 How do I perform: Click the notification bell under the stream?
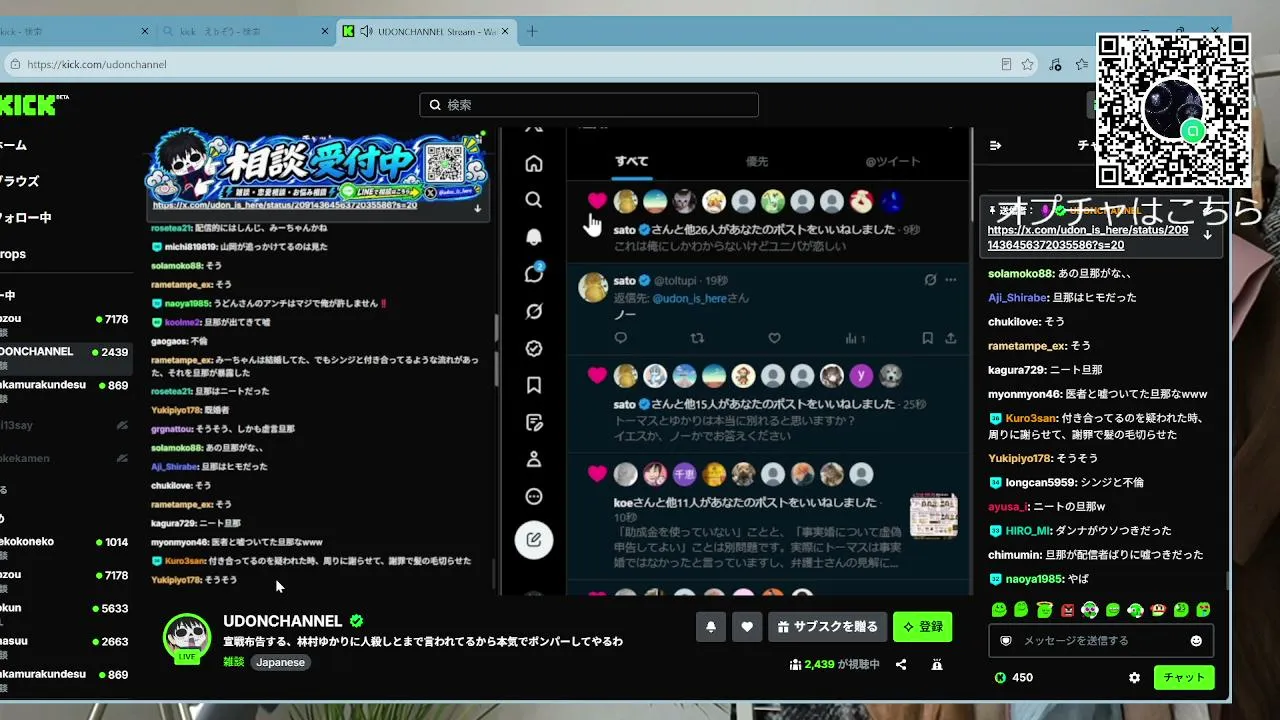click(x=711, y=627)
